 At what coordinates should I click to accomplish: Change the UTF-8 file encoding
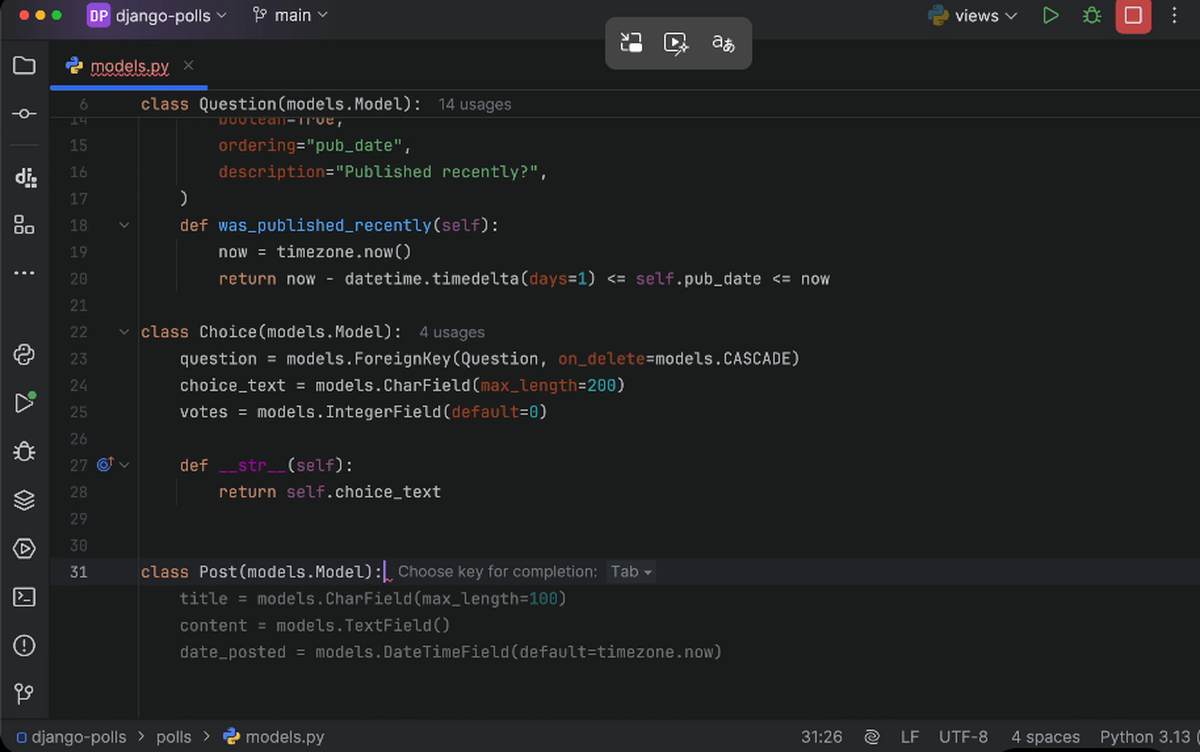point(964,737)
